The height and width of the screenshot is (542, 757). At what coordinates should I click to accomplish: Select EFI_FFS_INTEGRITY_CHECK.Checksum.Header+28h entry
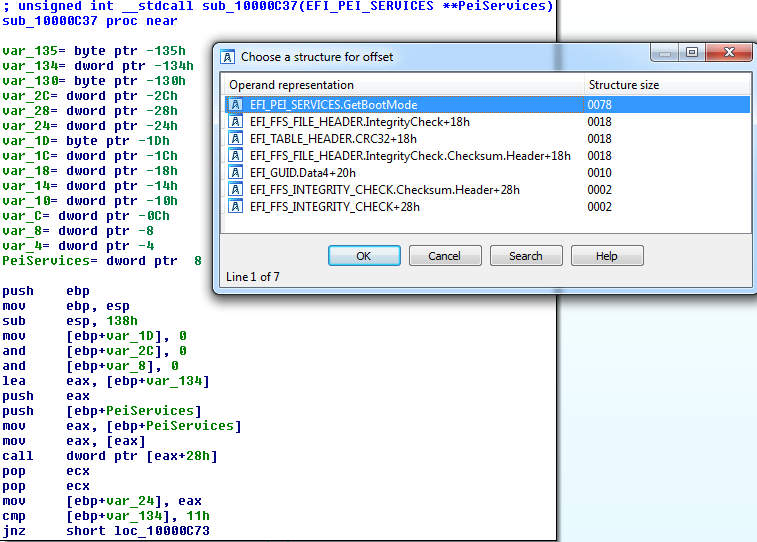pyautogui.click(x=487, y=190)
